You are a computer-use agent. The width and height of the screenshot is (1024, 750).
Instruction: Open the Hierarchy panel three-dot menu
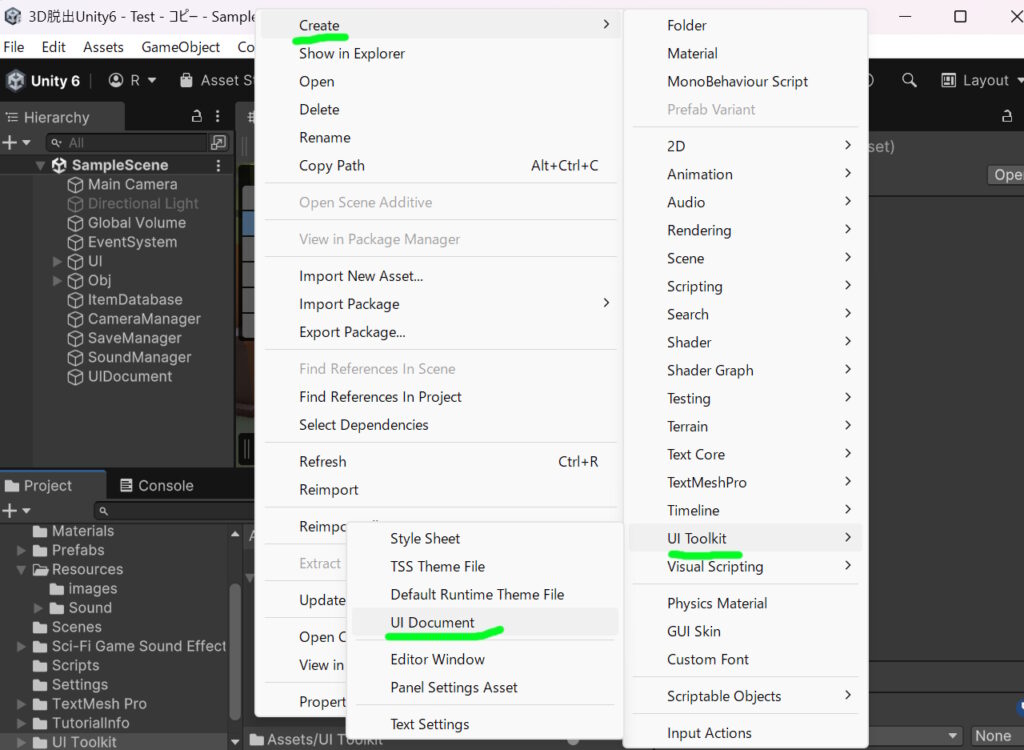click(x=217, y=116)
